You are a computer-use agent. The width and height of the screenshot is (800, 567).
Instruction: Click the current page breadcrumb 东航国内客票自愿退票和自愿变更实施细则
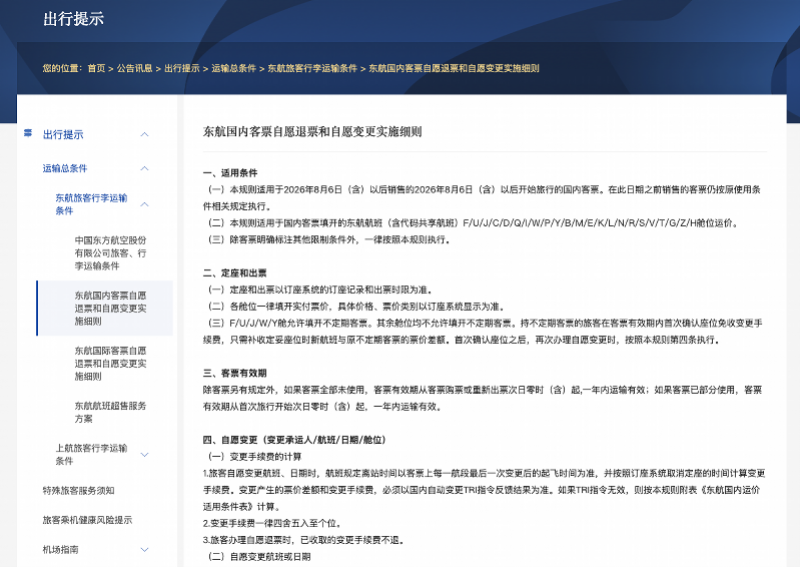[454, 68]
